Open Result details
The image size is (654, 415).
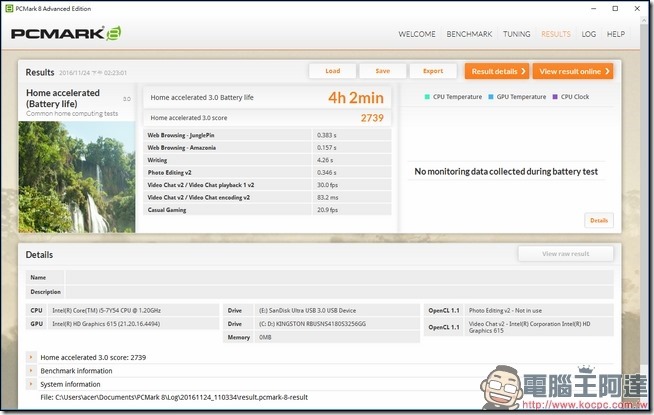point(497,71)
